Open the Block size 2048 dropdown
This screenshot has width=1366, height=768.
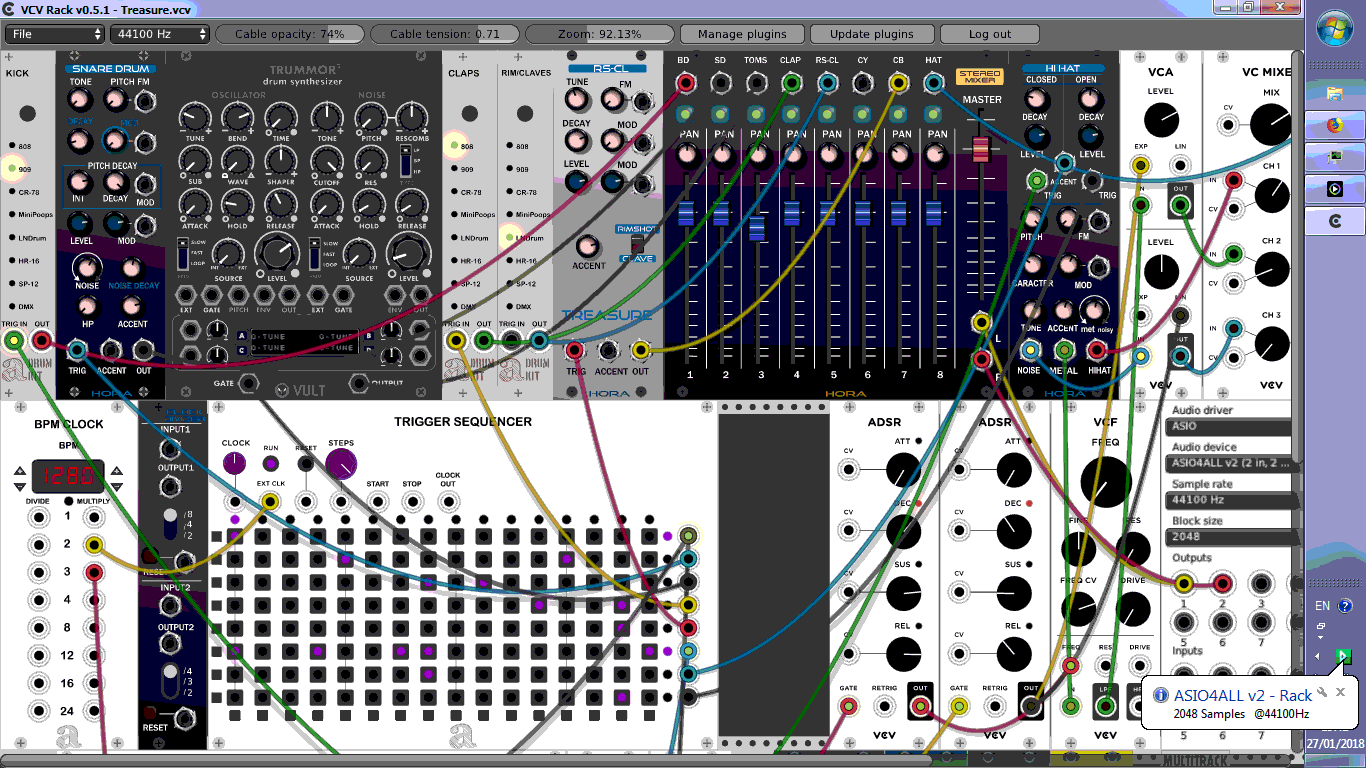point(1232,536)
